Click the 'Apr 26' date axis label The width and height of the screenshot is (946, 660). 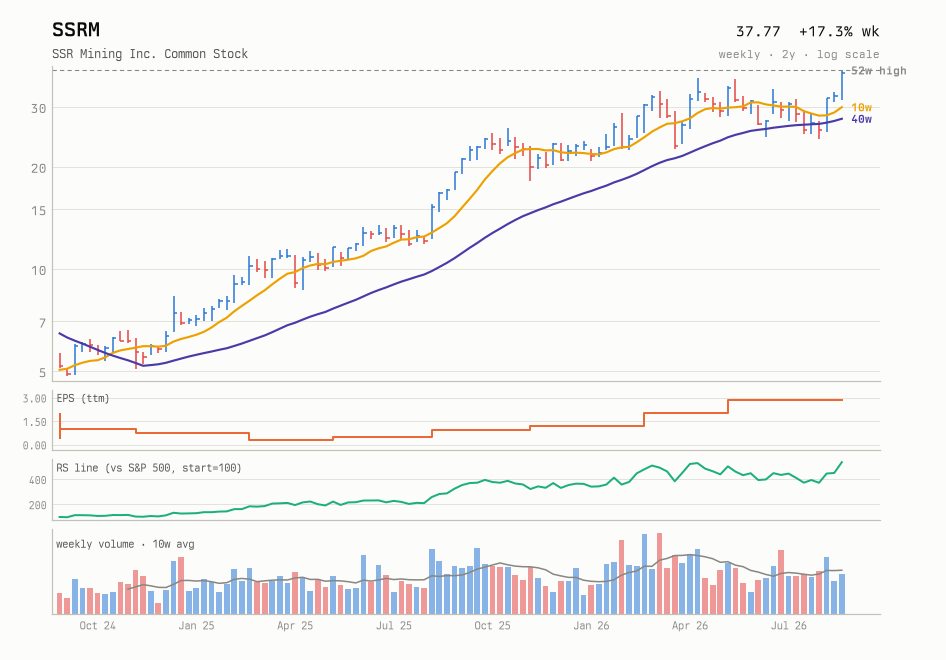point(690,626)
